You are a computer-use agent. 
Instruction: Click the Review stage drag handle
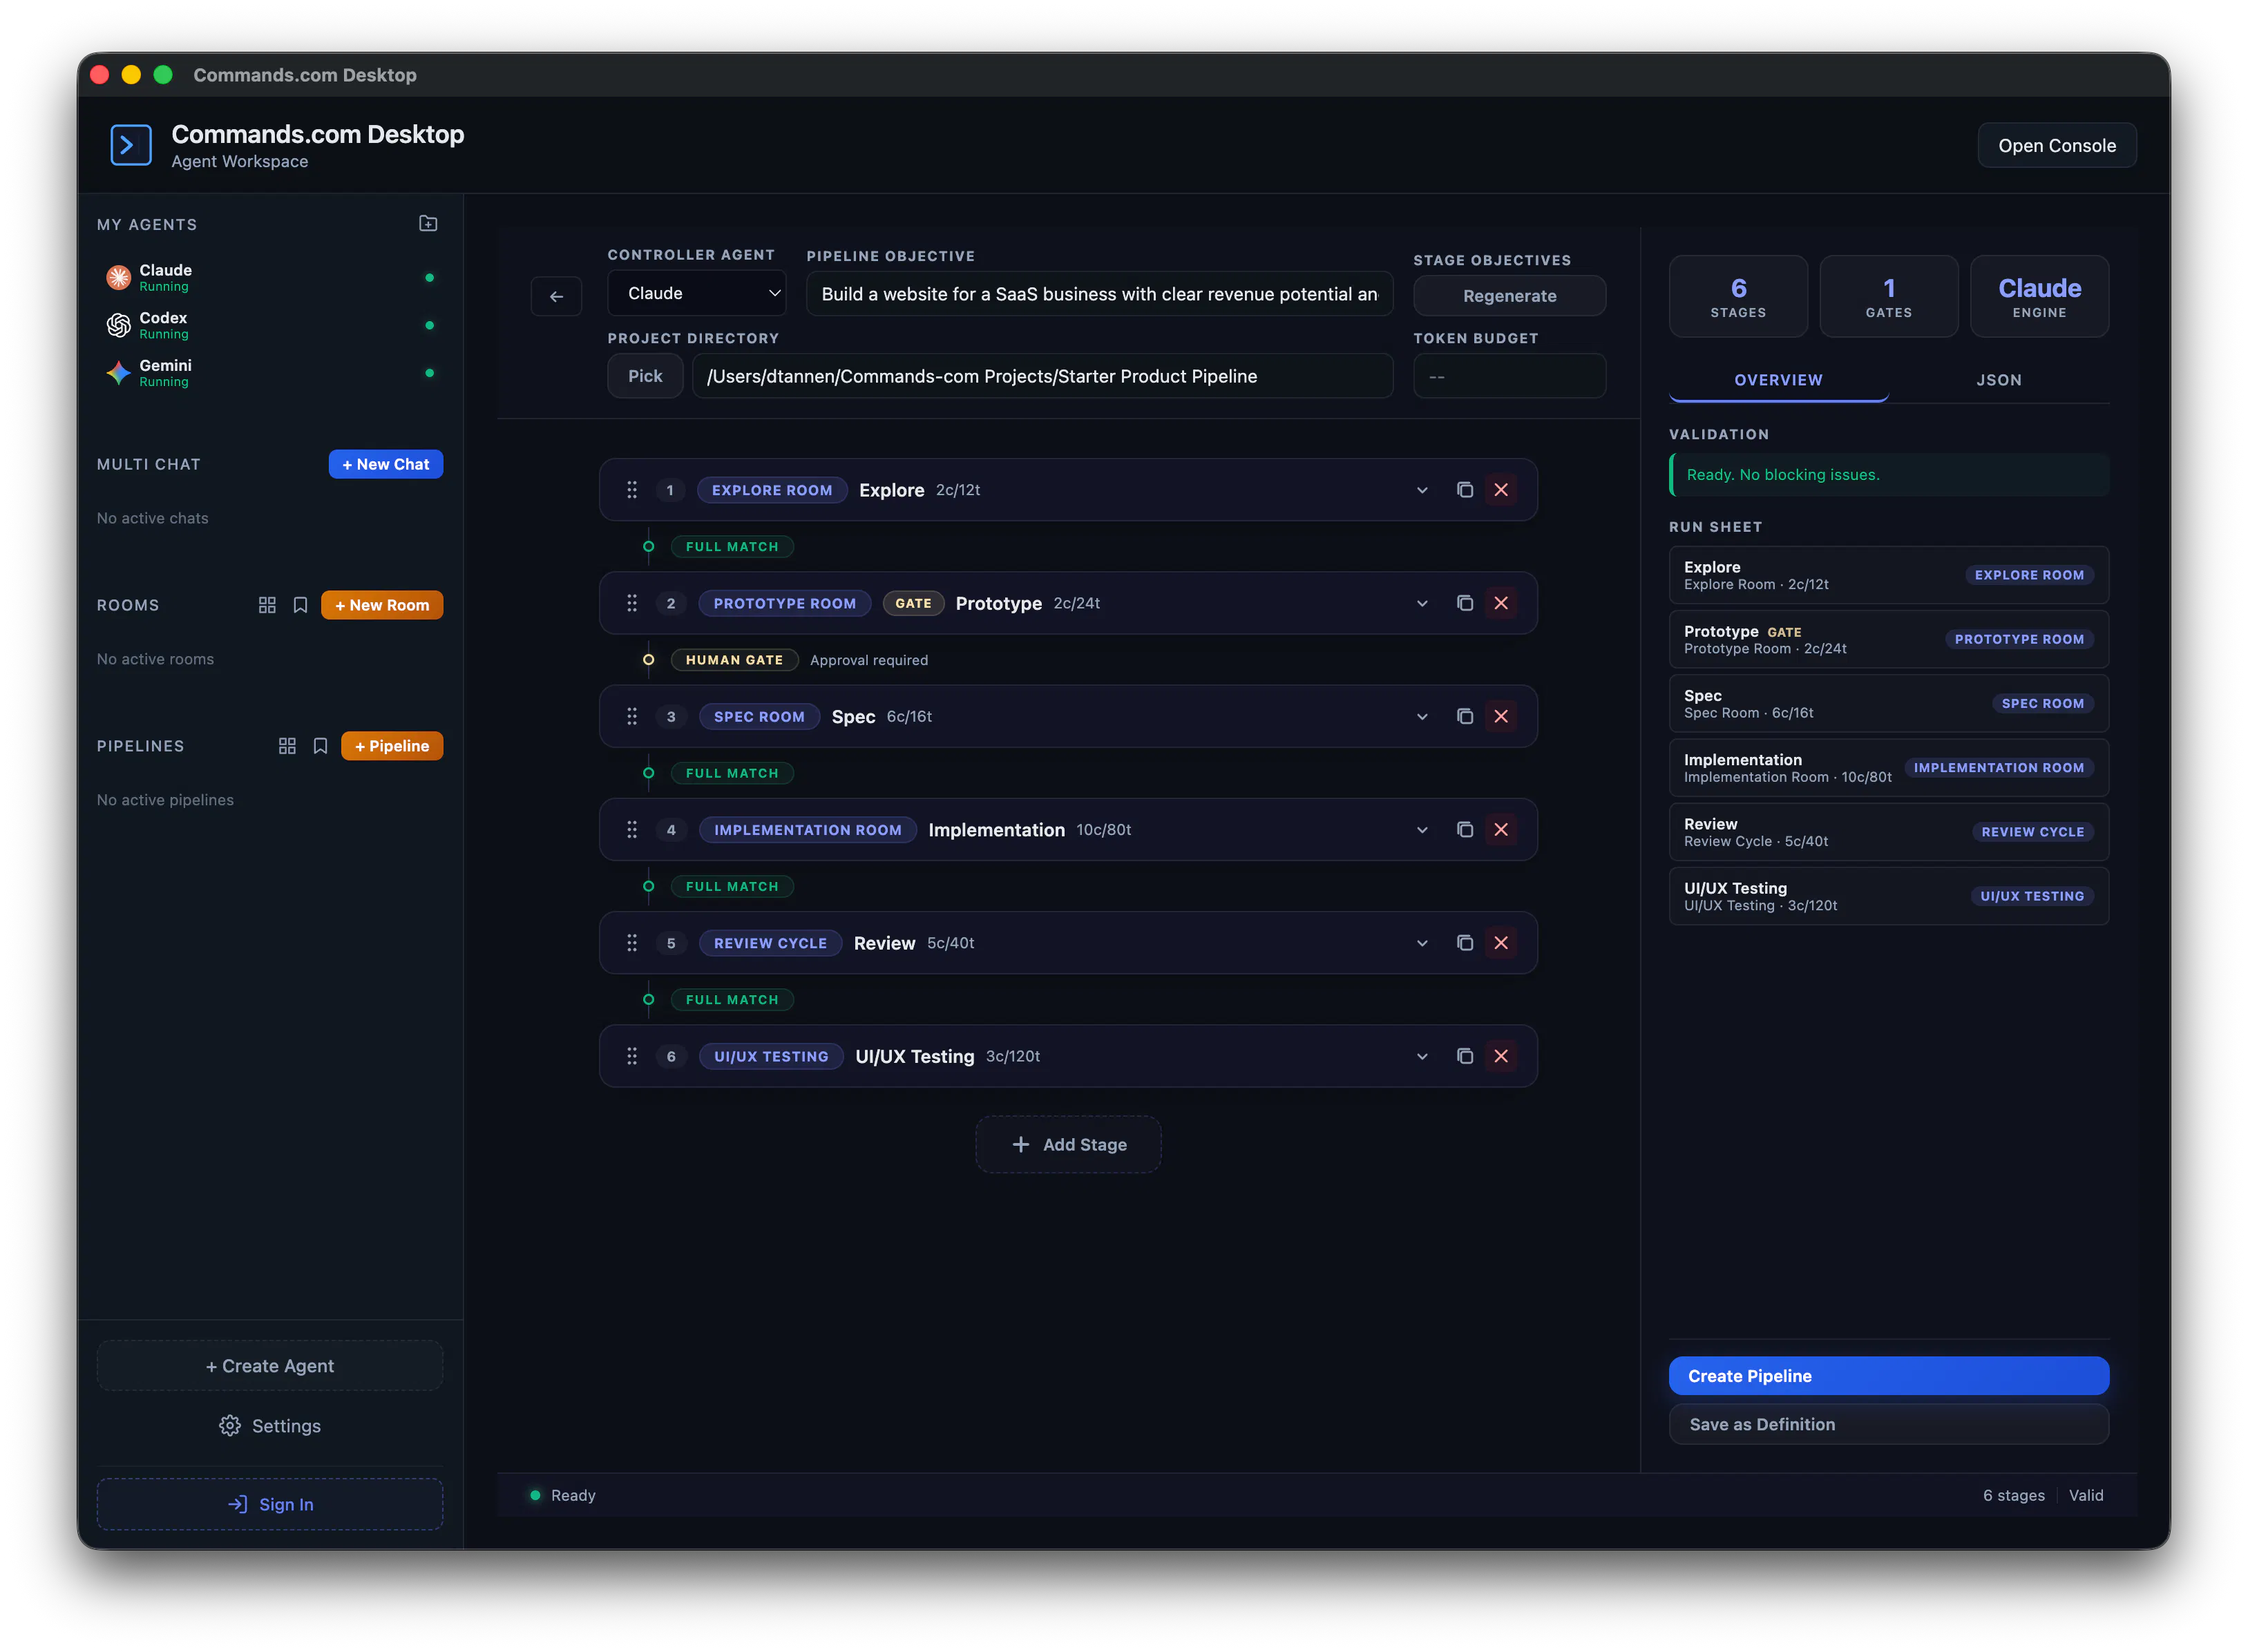(x=632, y=943)
